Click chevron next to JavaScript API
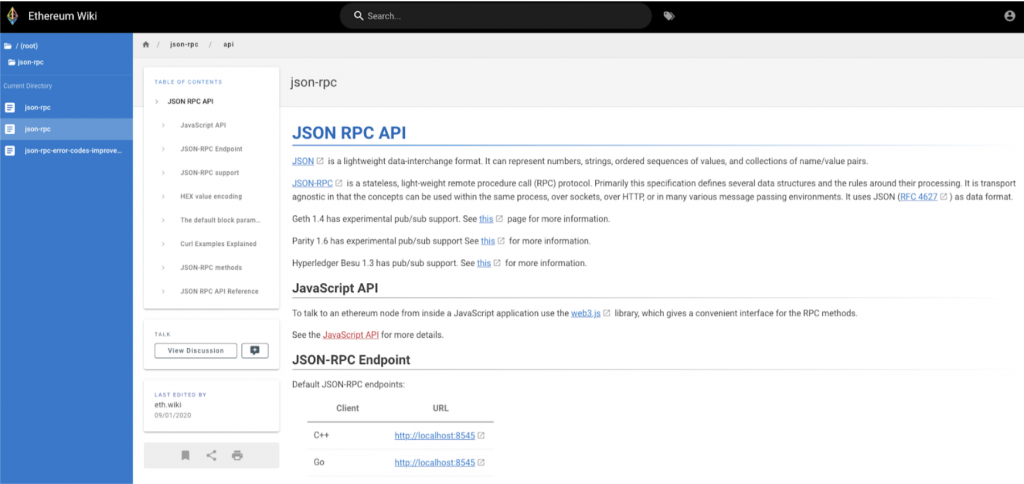This screenshot has width=1024, height=484. coord(163,125)
